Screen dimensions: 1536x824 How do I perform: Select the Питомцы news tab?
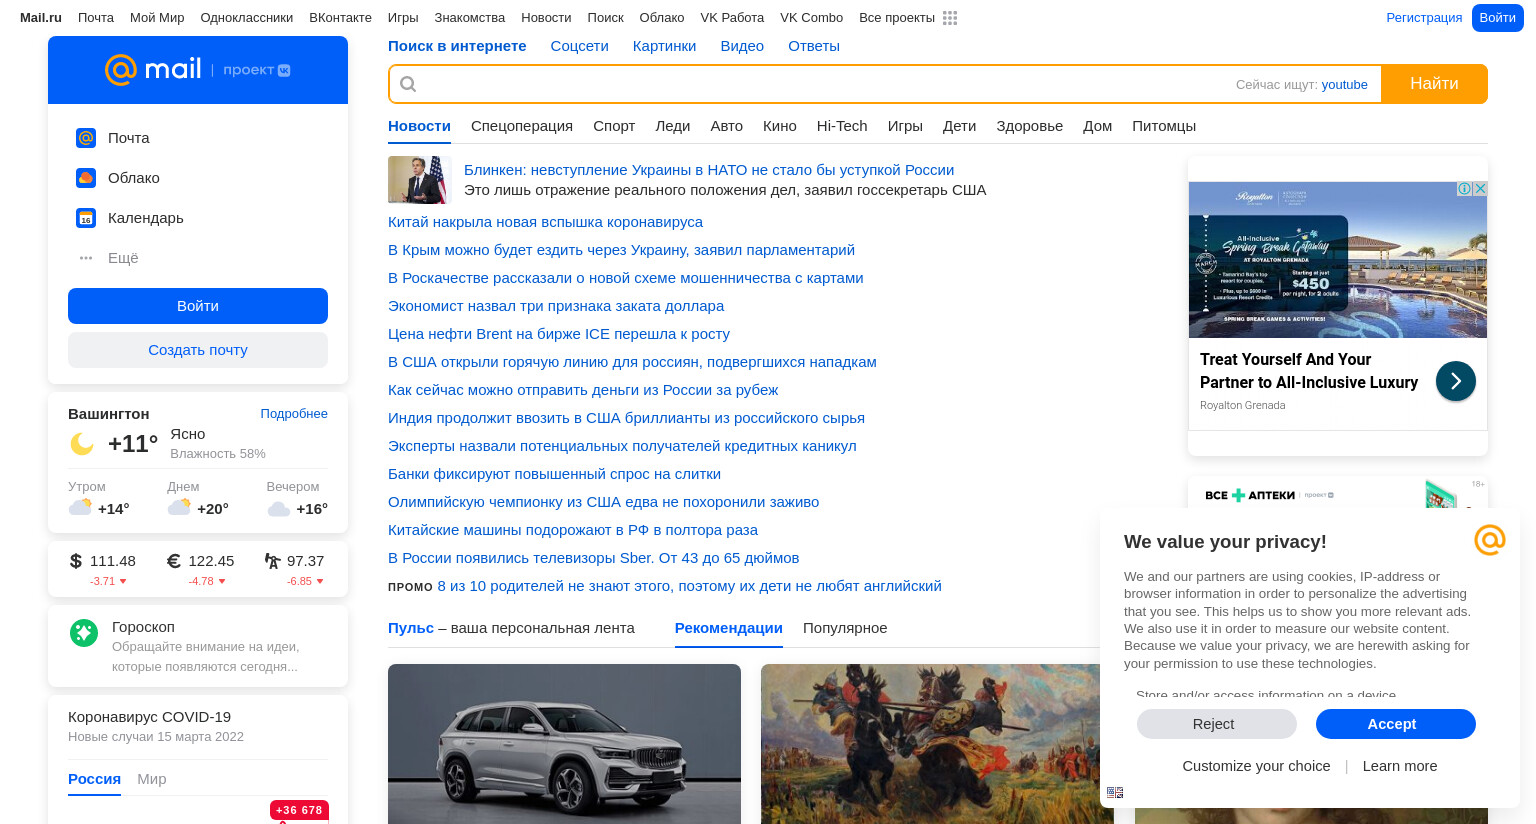point(1164,126)
